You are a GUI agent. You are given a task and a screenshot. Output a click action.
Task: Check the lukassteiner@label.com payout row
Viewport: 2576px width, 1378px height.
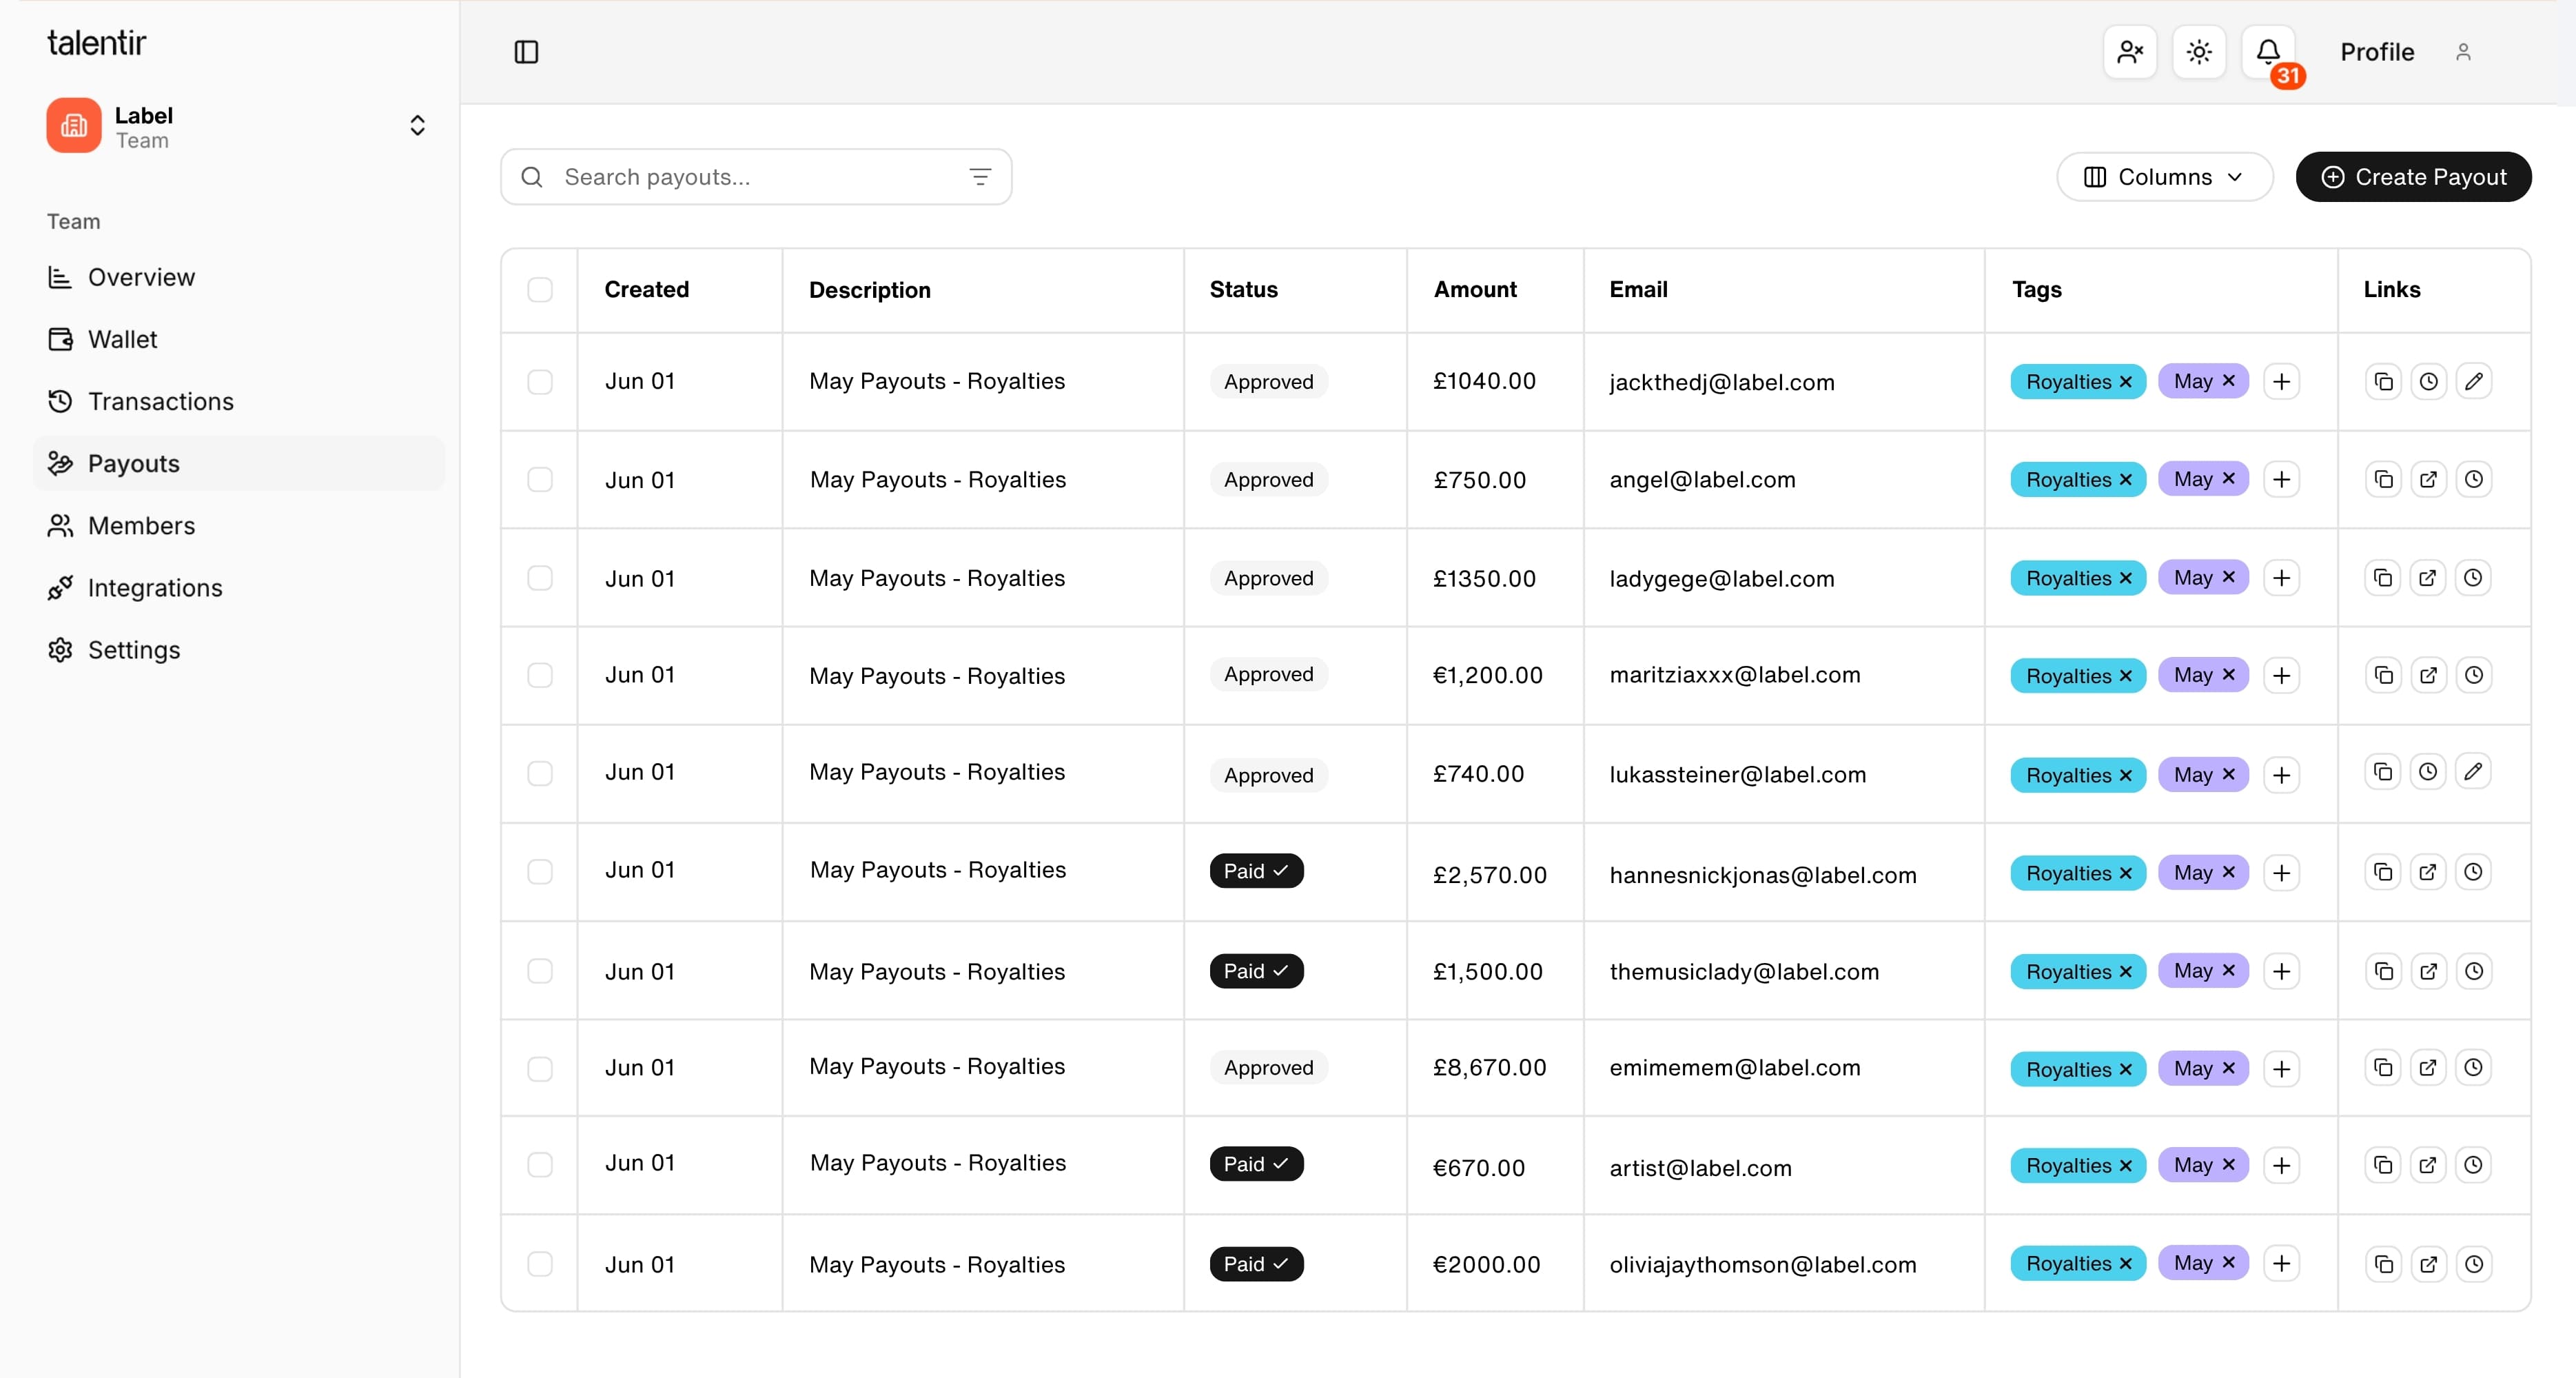coord(540,773)
